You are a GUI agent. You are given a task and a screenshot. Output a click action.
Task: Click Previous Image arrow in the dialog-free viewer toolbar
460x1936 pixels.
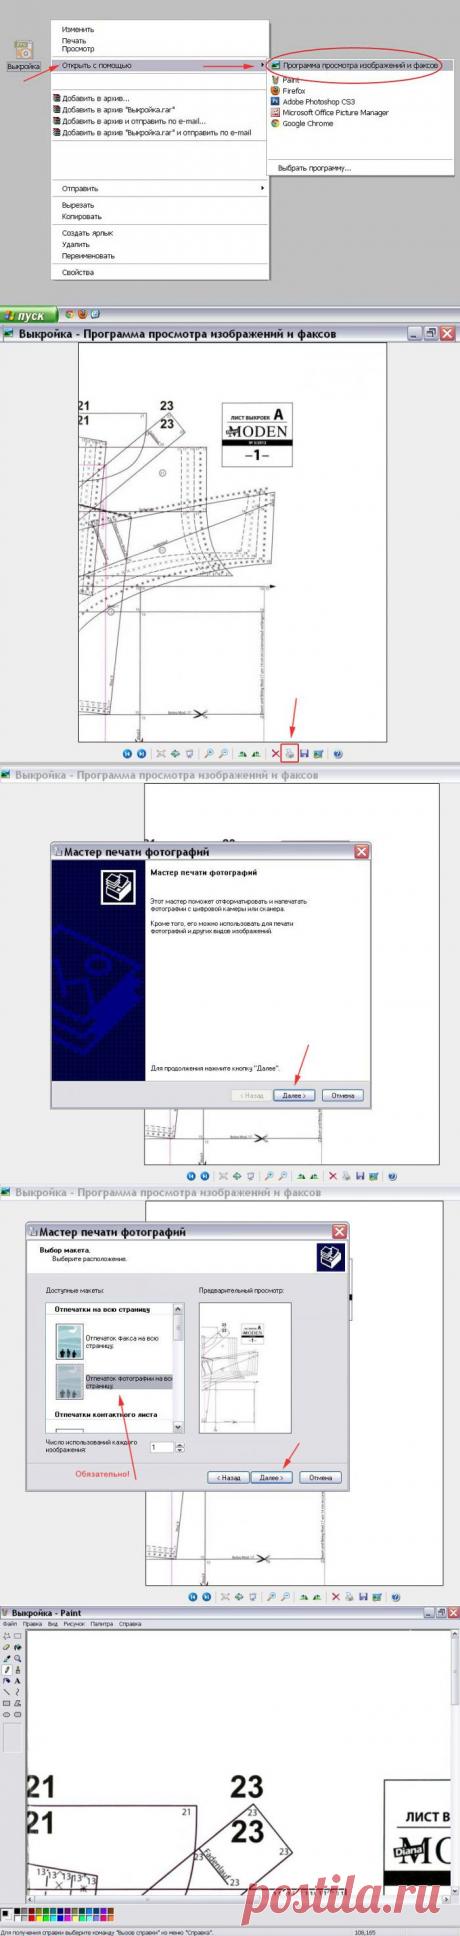(127, 754)
